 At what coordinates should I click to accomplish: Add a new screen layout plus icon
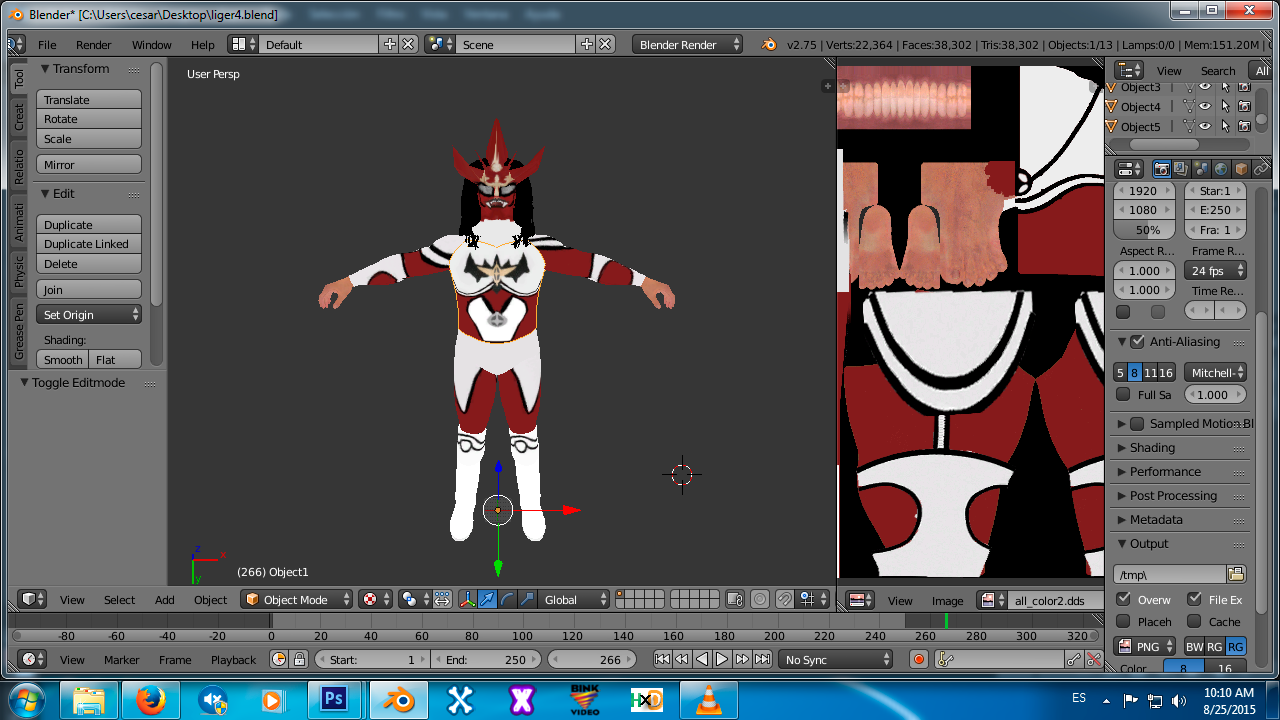tap(389, 44)
